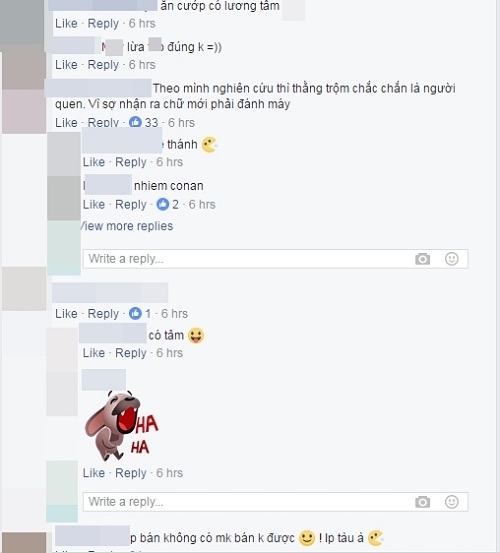Like the 'nhiem conan' comment
This screenshot has height=553, width=500.
(x=94, y=205)
